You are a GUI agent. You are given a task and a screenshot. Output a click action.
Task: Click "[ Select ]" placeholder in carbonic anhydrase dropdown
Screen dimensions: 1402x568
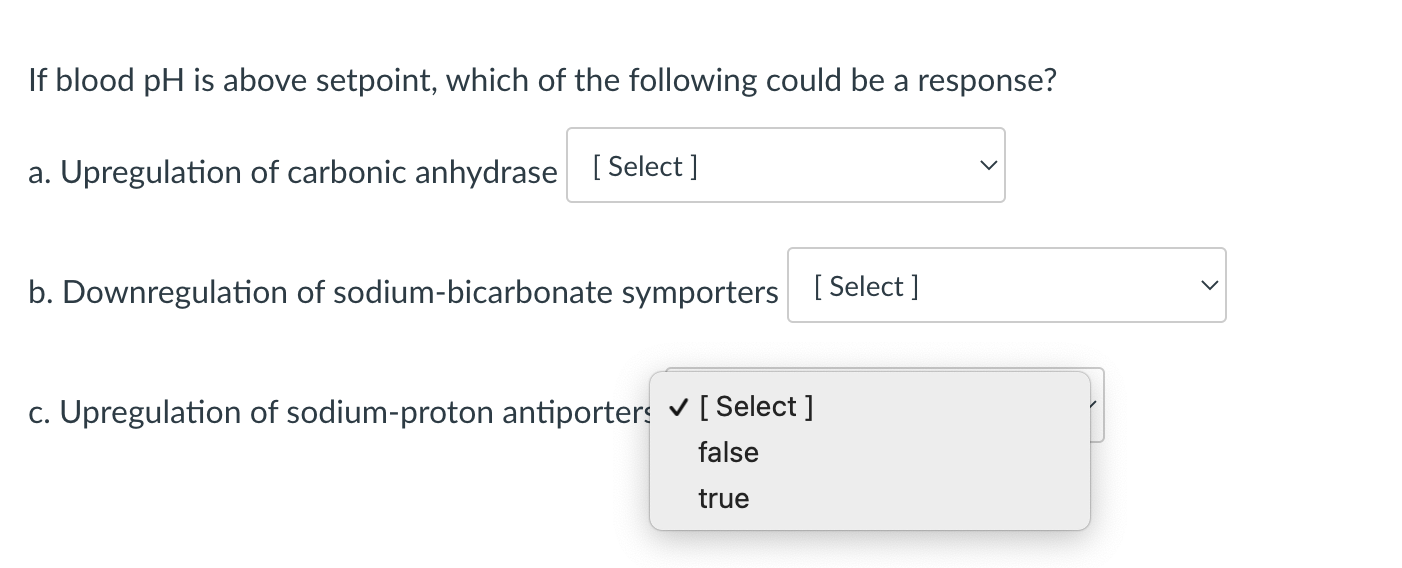[644, 166]
